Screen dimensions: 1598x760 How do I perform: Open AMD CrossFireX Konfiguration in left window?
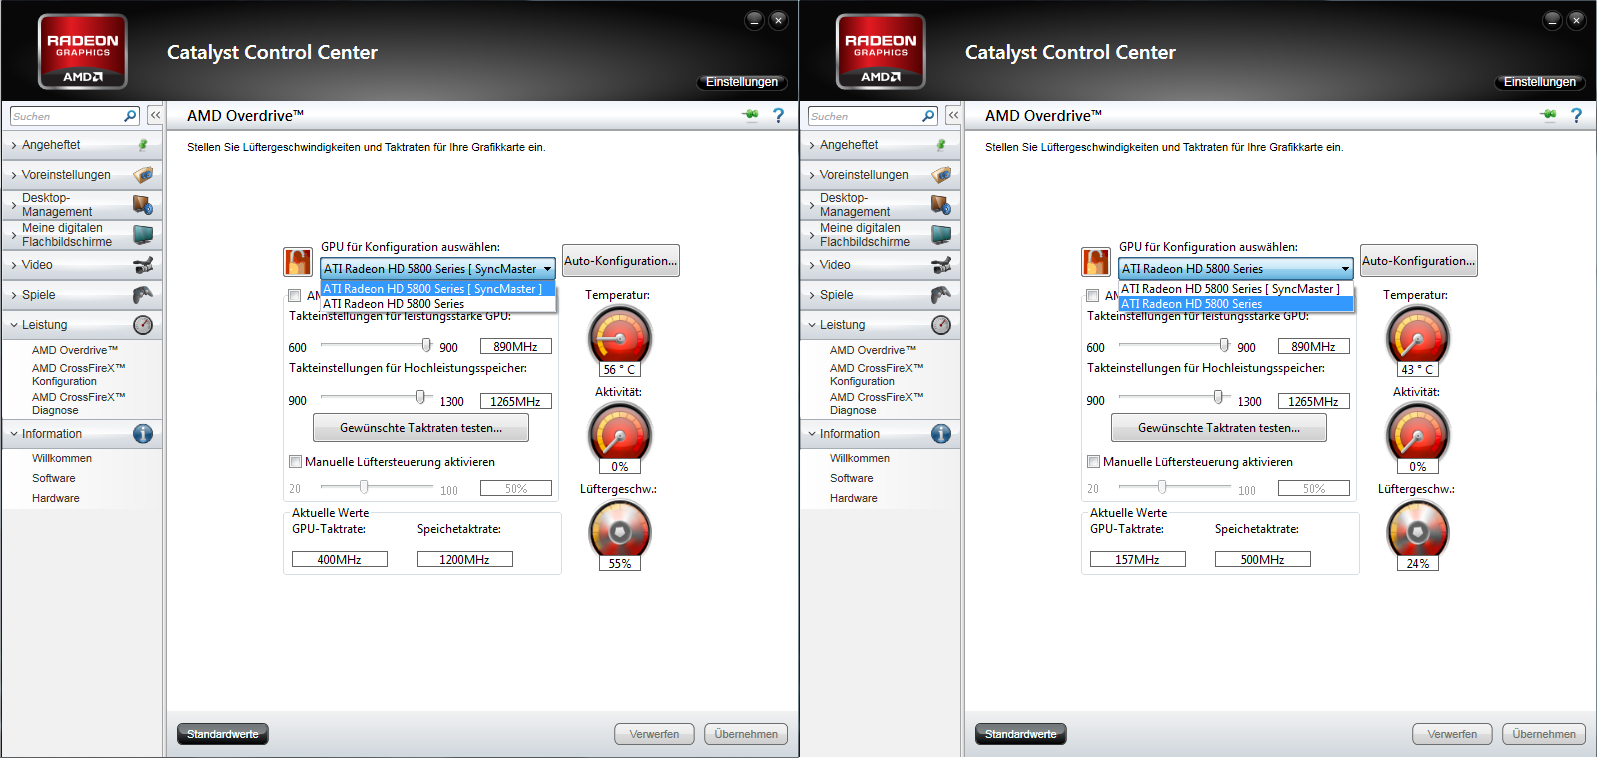[78, 375]
